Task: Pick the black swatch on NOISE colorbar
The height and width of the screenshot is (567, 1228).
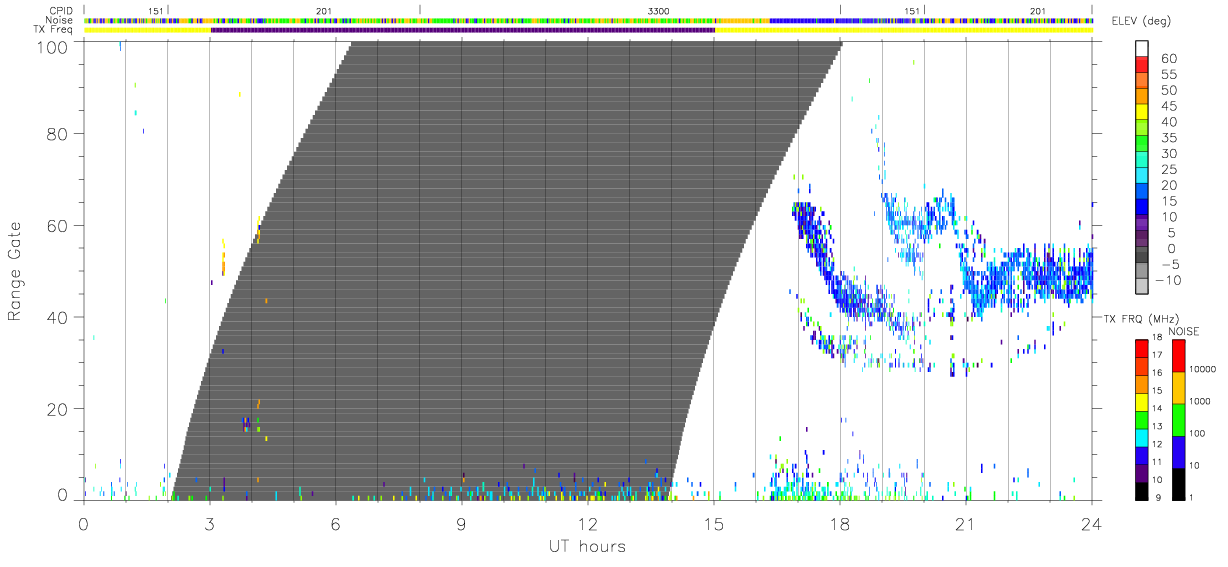Action: coord(1177,484)
